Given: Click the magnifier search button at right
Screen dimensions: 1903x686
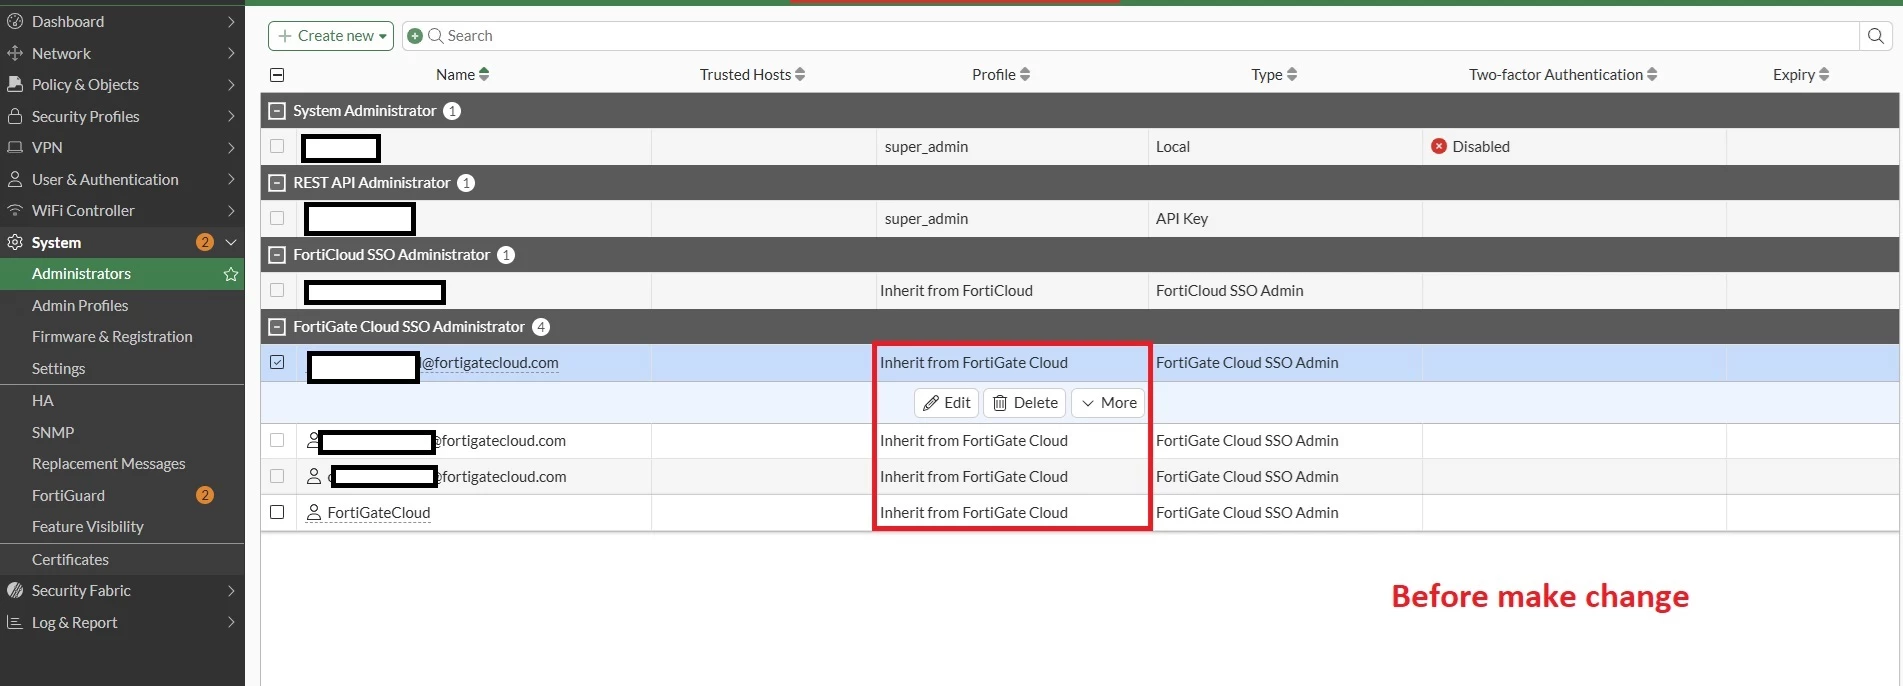Looking at the screenshot, I should pos(1876,36).
